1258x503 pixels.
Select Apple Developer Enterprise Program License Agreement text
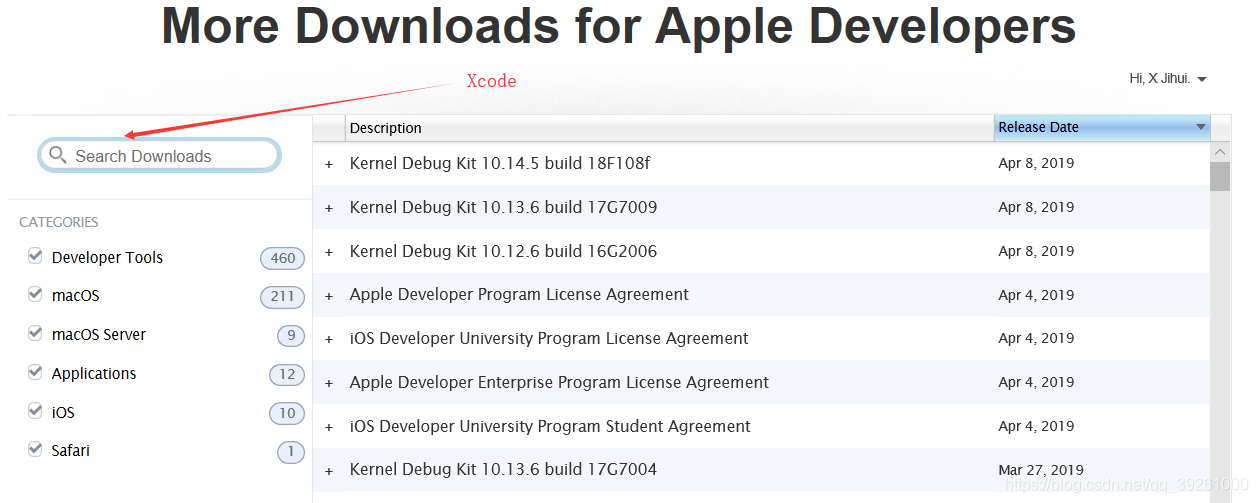[559, 382]
